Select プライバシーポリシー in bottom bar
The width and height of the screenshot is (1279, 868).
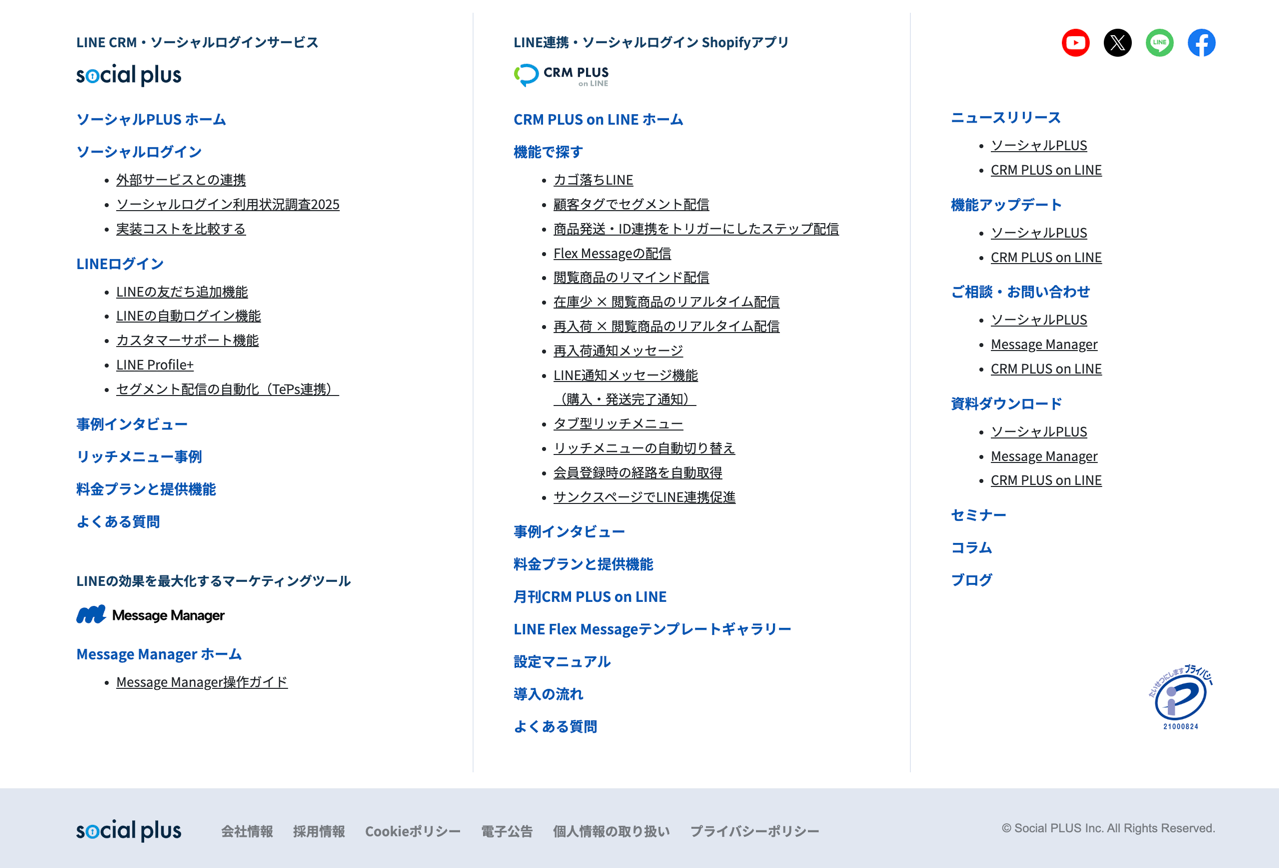coord(754,832)
